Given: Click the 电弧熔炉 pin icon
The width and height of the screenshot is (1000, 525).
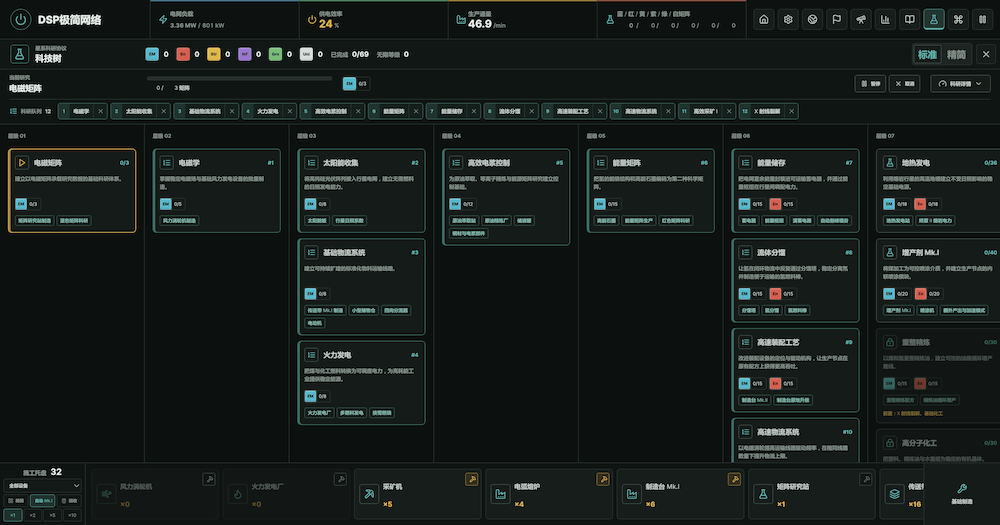Looking at the screenshot, I should (603, 479).
